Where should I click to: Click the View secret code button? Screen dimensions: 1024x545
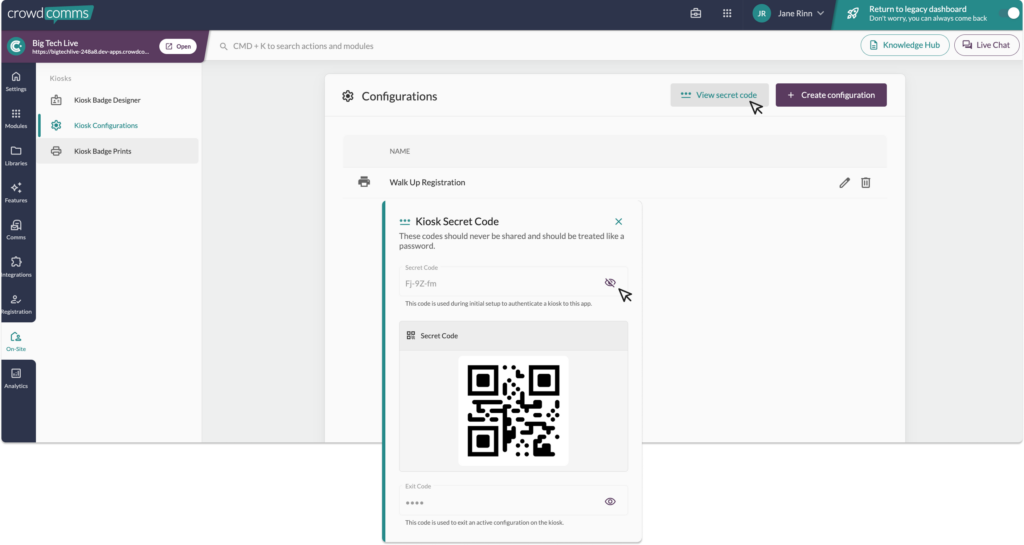[x=719, y=95]
